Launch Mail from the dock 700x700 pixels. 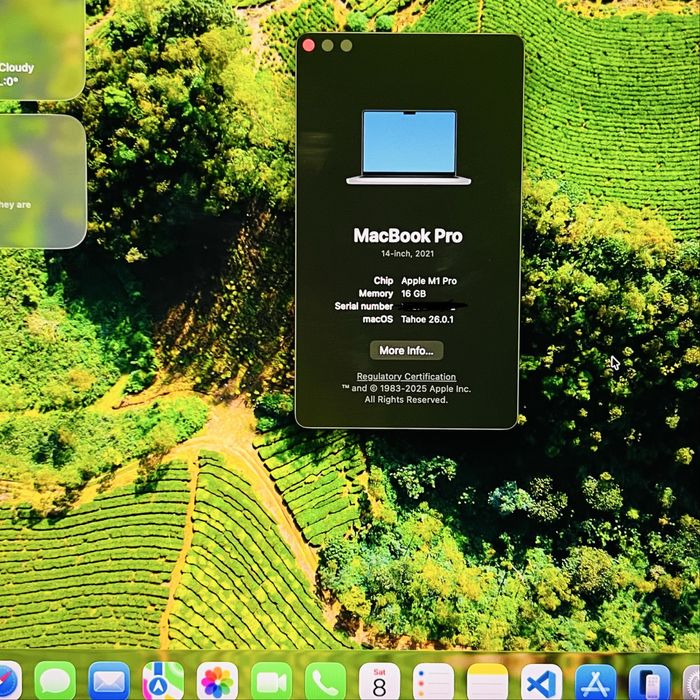coord(109,681)
